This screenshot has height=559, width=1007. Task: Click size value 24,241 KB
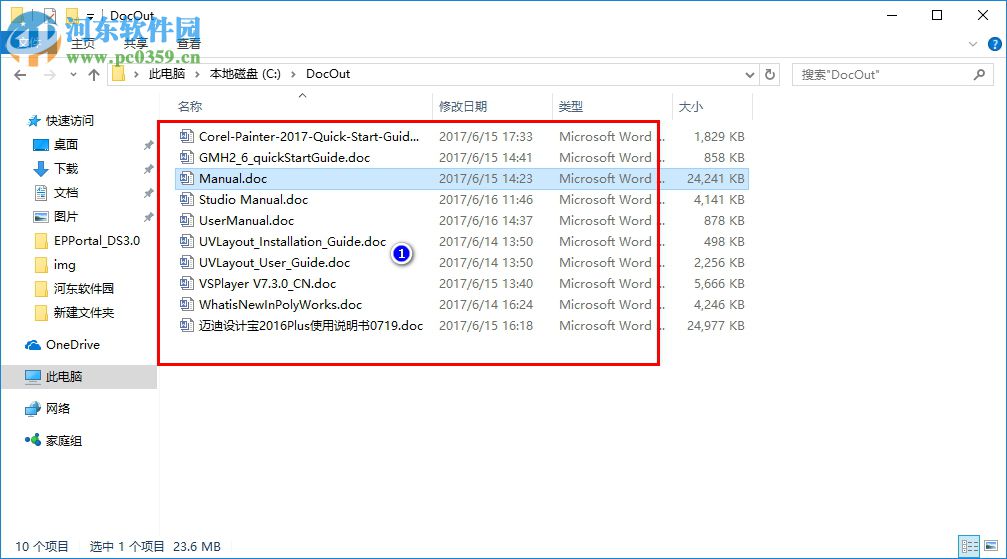[715, 179]
